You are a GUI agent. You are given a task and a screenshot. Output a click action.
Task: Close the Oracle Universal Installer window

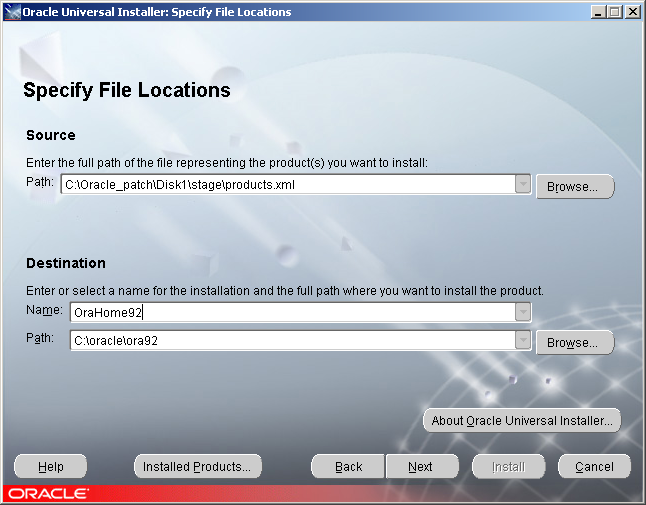tap(633, 12)
